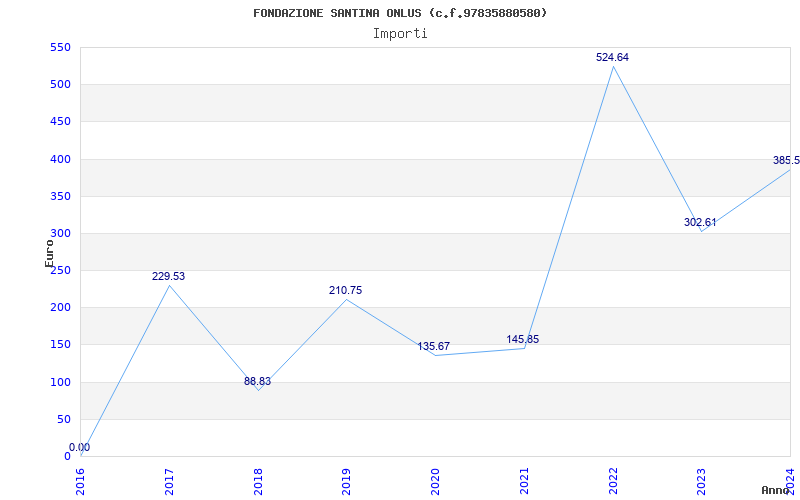
Task: Select the 2021 x-axis label
Action: [x=524, y=481]
